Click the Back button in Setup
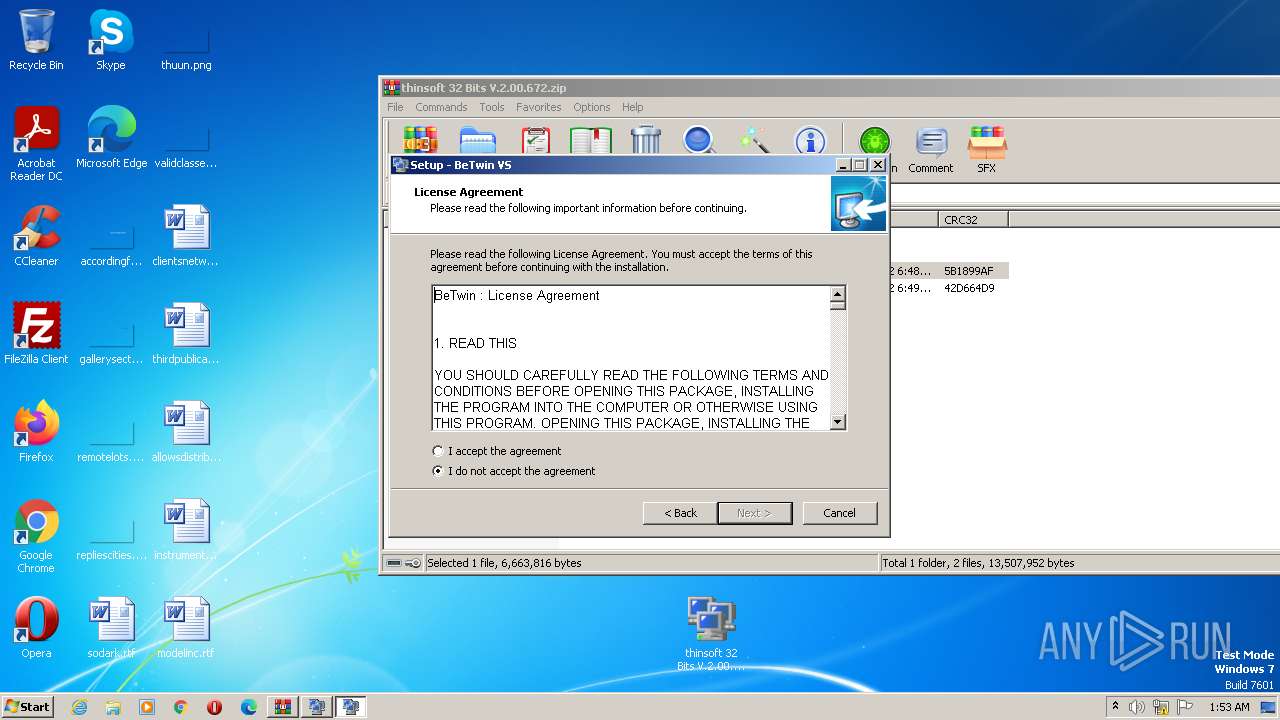 pos(680,513)
